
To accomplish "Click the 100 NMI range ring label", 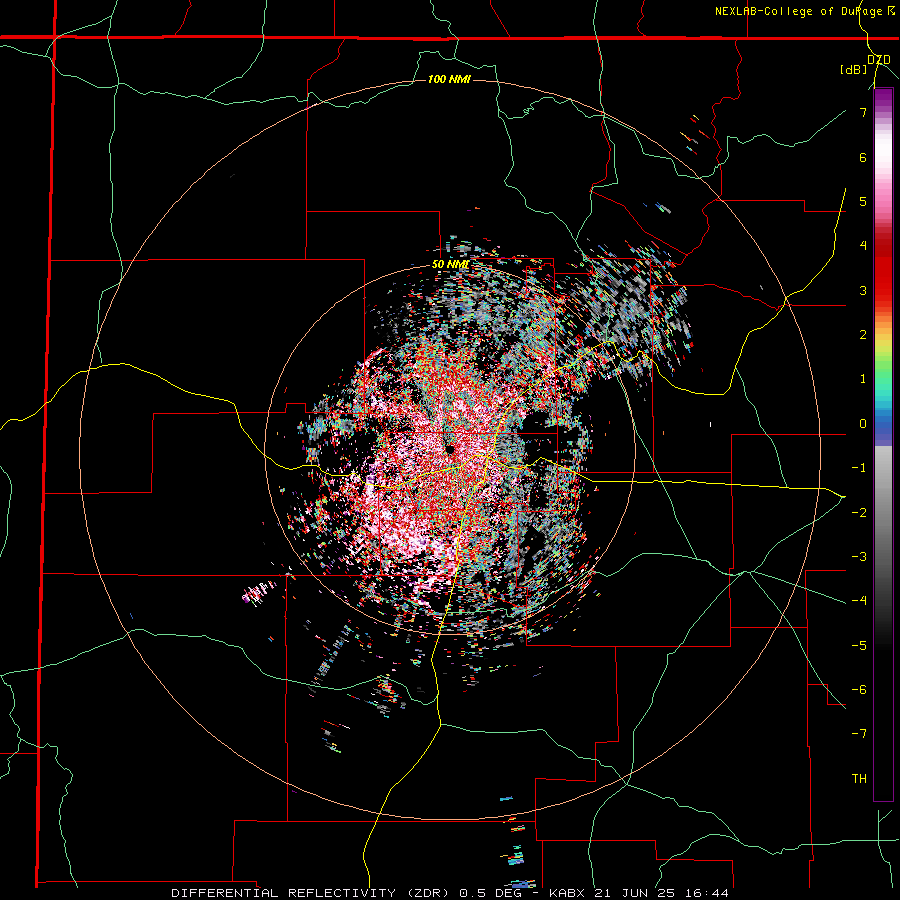I will click(449, 79).
